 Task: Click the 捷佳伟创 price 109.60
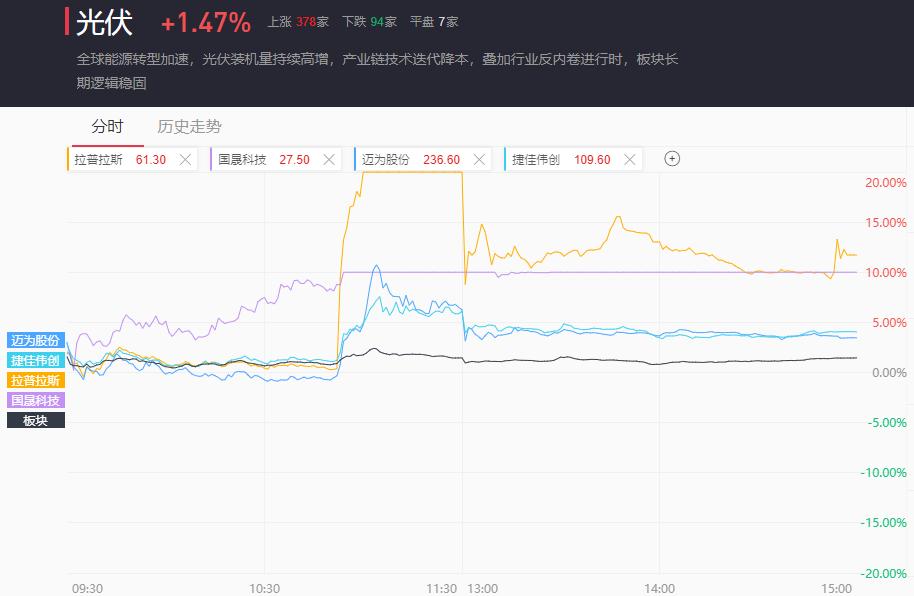(591, 159)
